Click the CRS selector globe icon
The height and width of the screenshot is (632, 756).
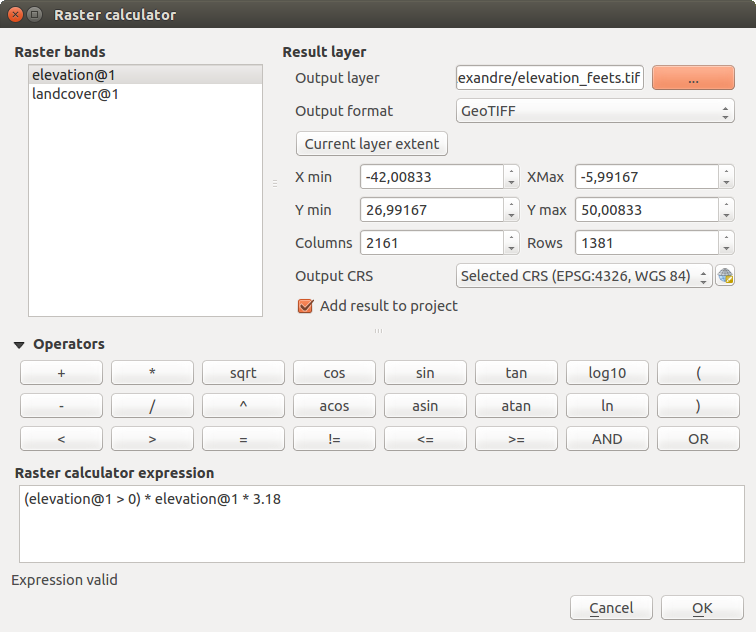tap(725, 276)
